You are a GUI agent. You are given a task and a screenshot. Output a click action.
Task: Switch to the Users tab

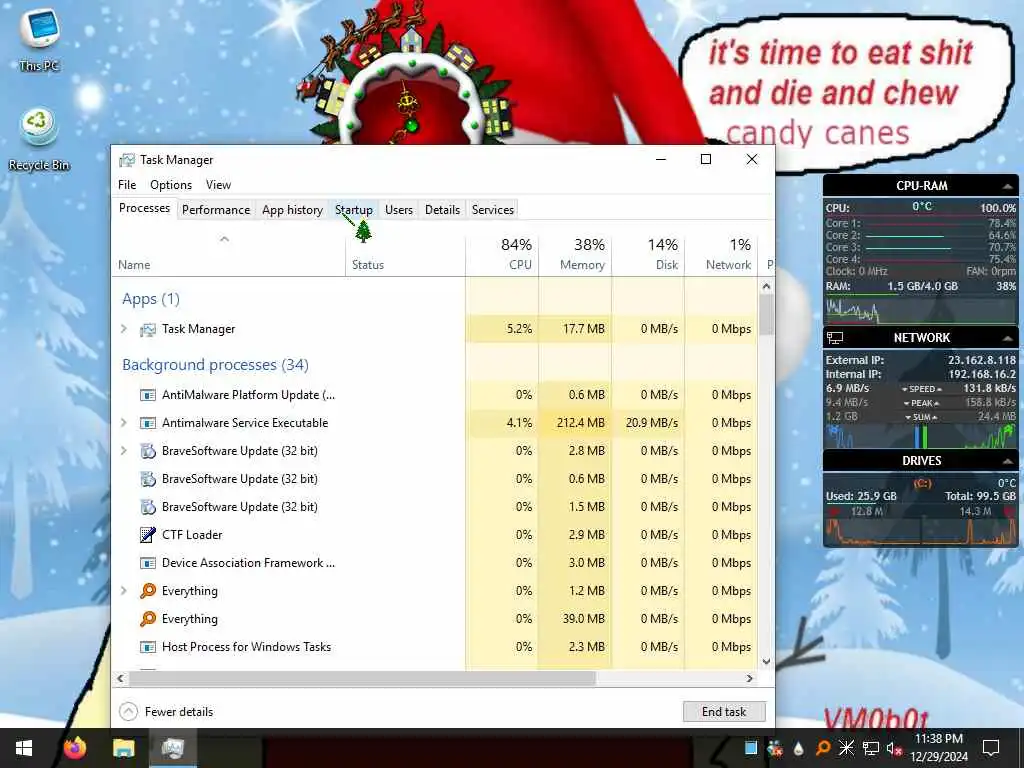[x=398, y=210]
